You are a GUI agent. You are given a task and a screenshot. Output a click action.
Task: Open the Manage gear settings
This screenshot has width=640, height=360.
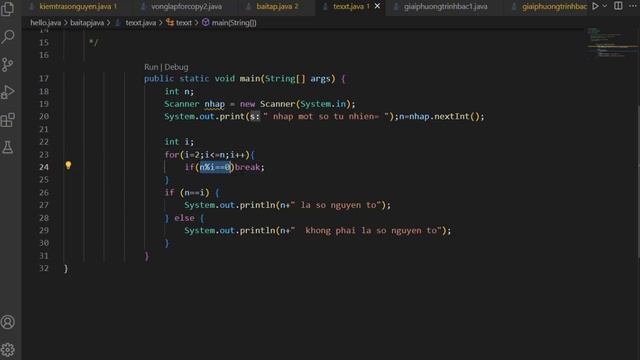[x=8, y=349]
